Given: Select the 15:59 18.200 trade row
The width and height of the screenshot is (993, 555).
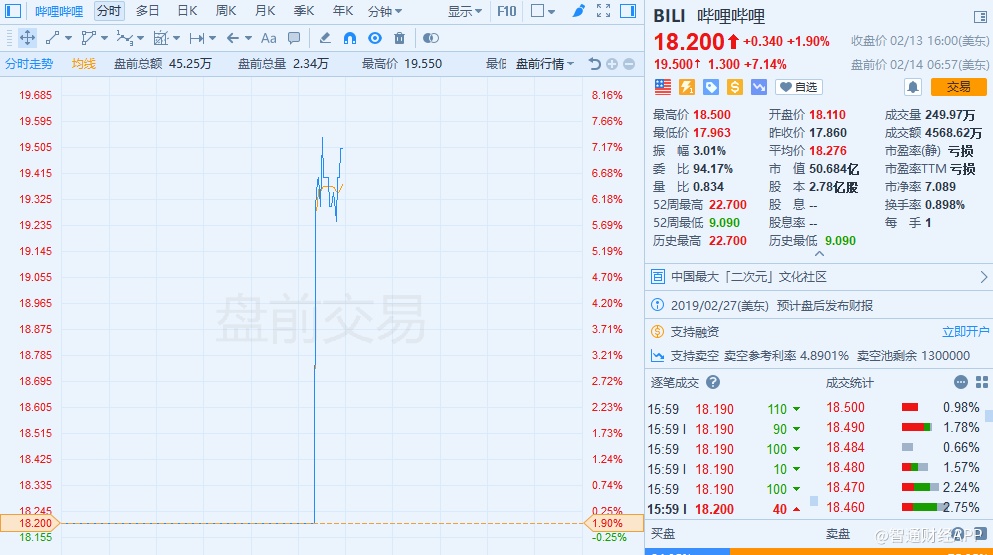Looking at the screenshot, I should point(724,509).
